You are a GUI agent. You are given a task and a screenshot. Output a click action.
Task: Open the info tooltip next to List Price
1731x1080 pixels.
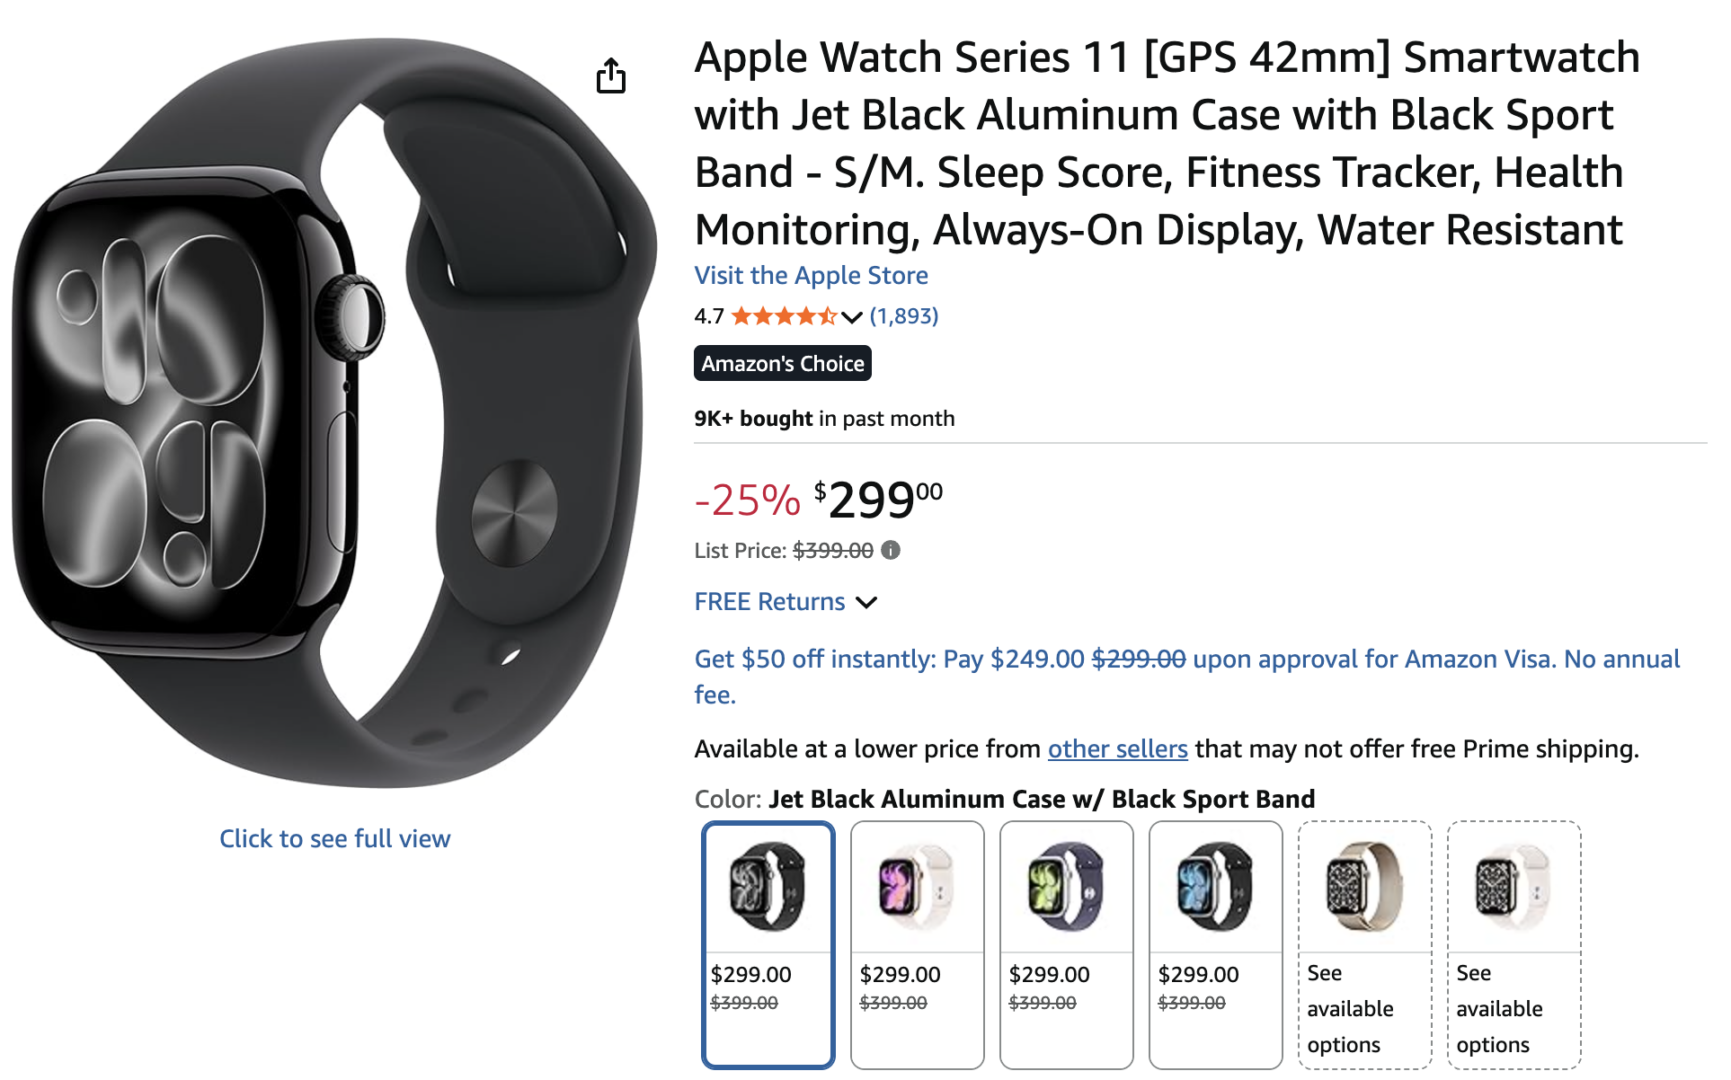click(x=891, y=550)
